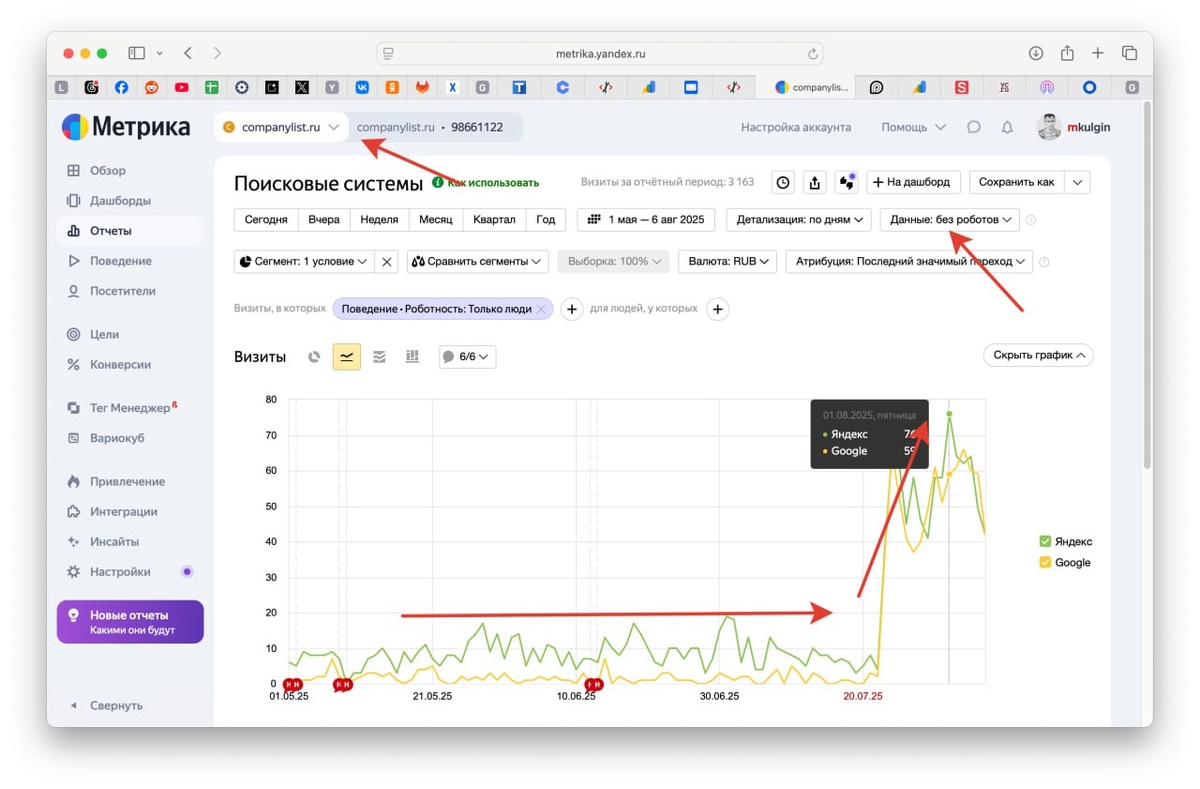The width and height of the screenshot is (1200, 789).
Task: Click the Новые отчеты banner
Action: click(130, 621)
